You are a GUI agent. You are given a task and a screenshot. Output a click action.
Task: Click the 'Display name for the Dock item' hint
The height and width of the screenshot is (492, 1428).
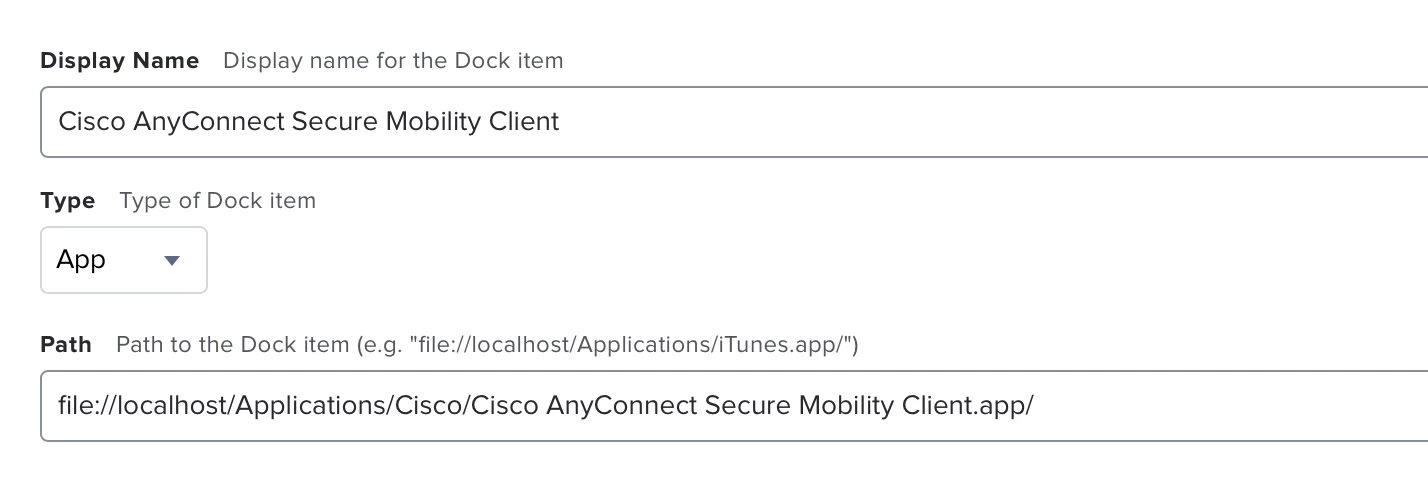coord(393,61)
